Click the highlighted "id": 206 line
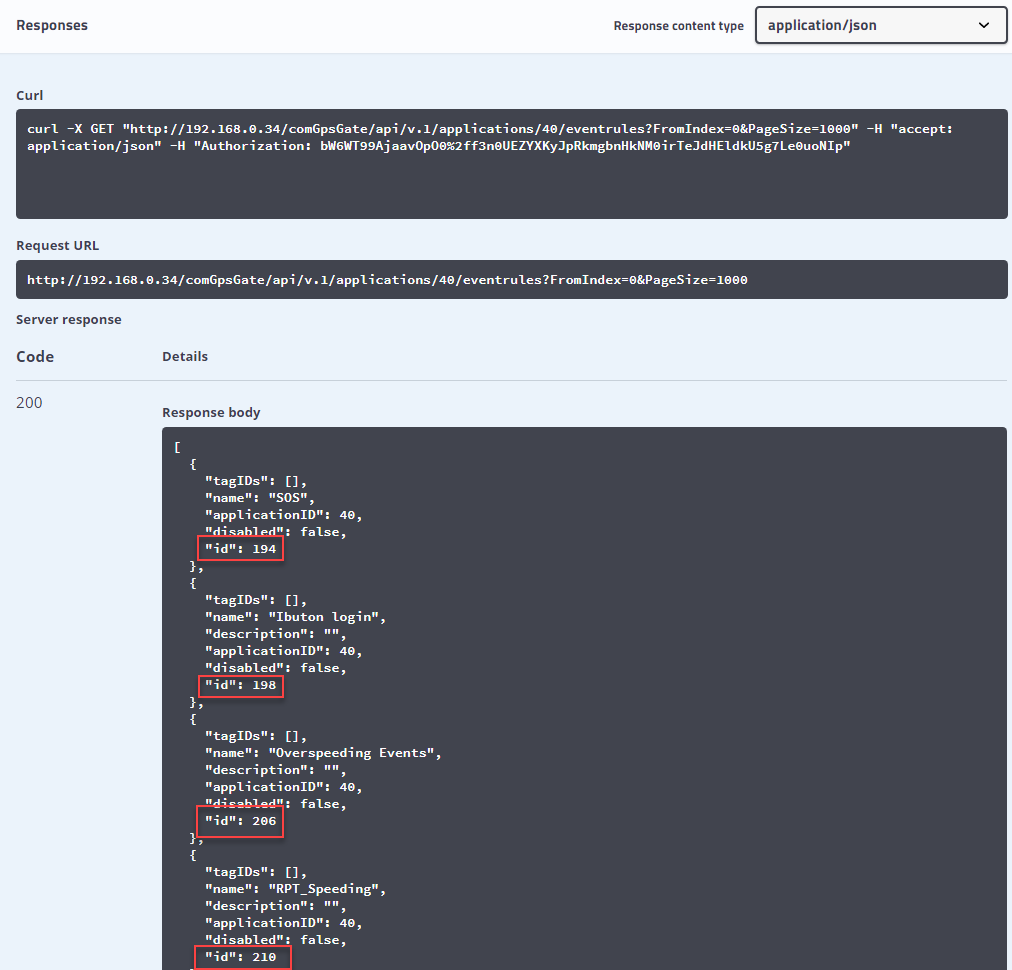The image size is (1012, 970). coord(240,821)
